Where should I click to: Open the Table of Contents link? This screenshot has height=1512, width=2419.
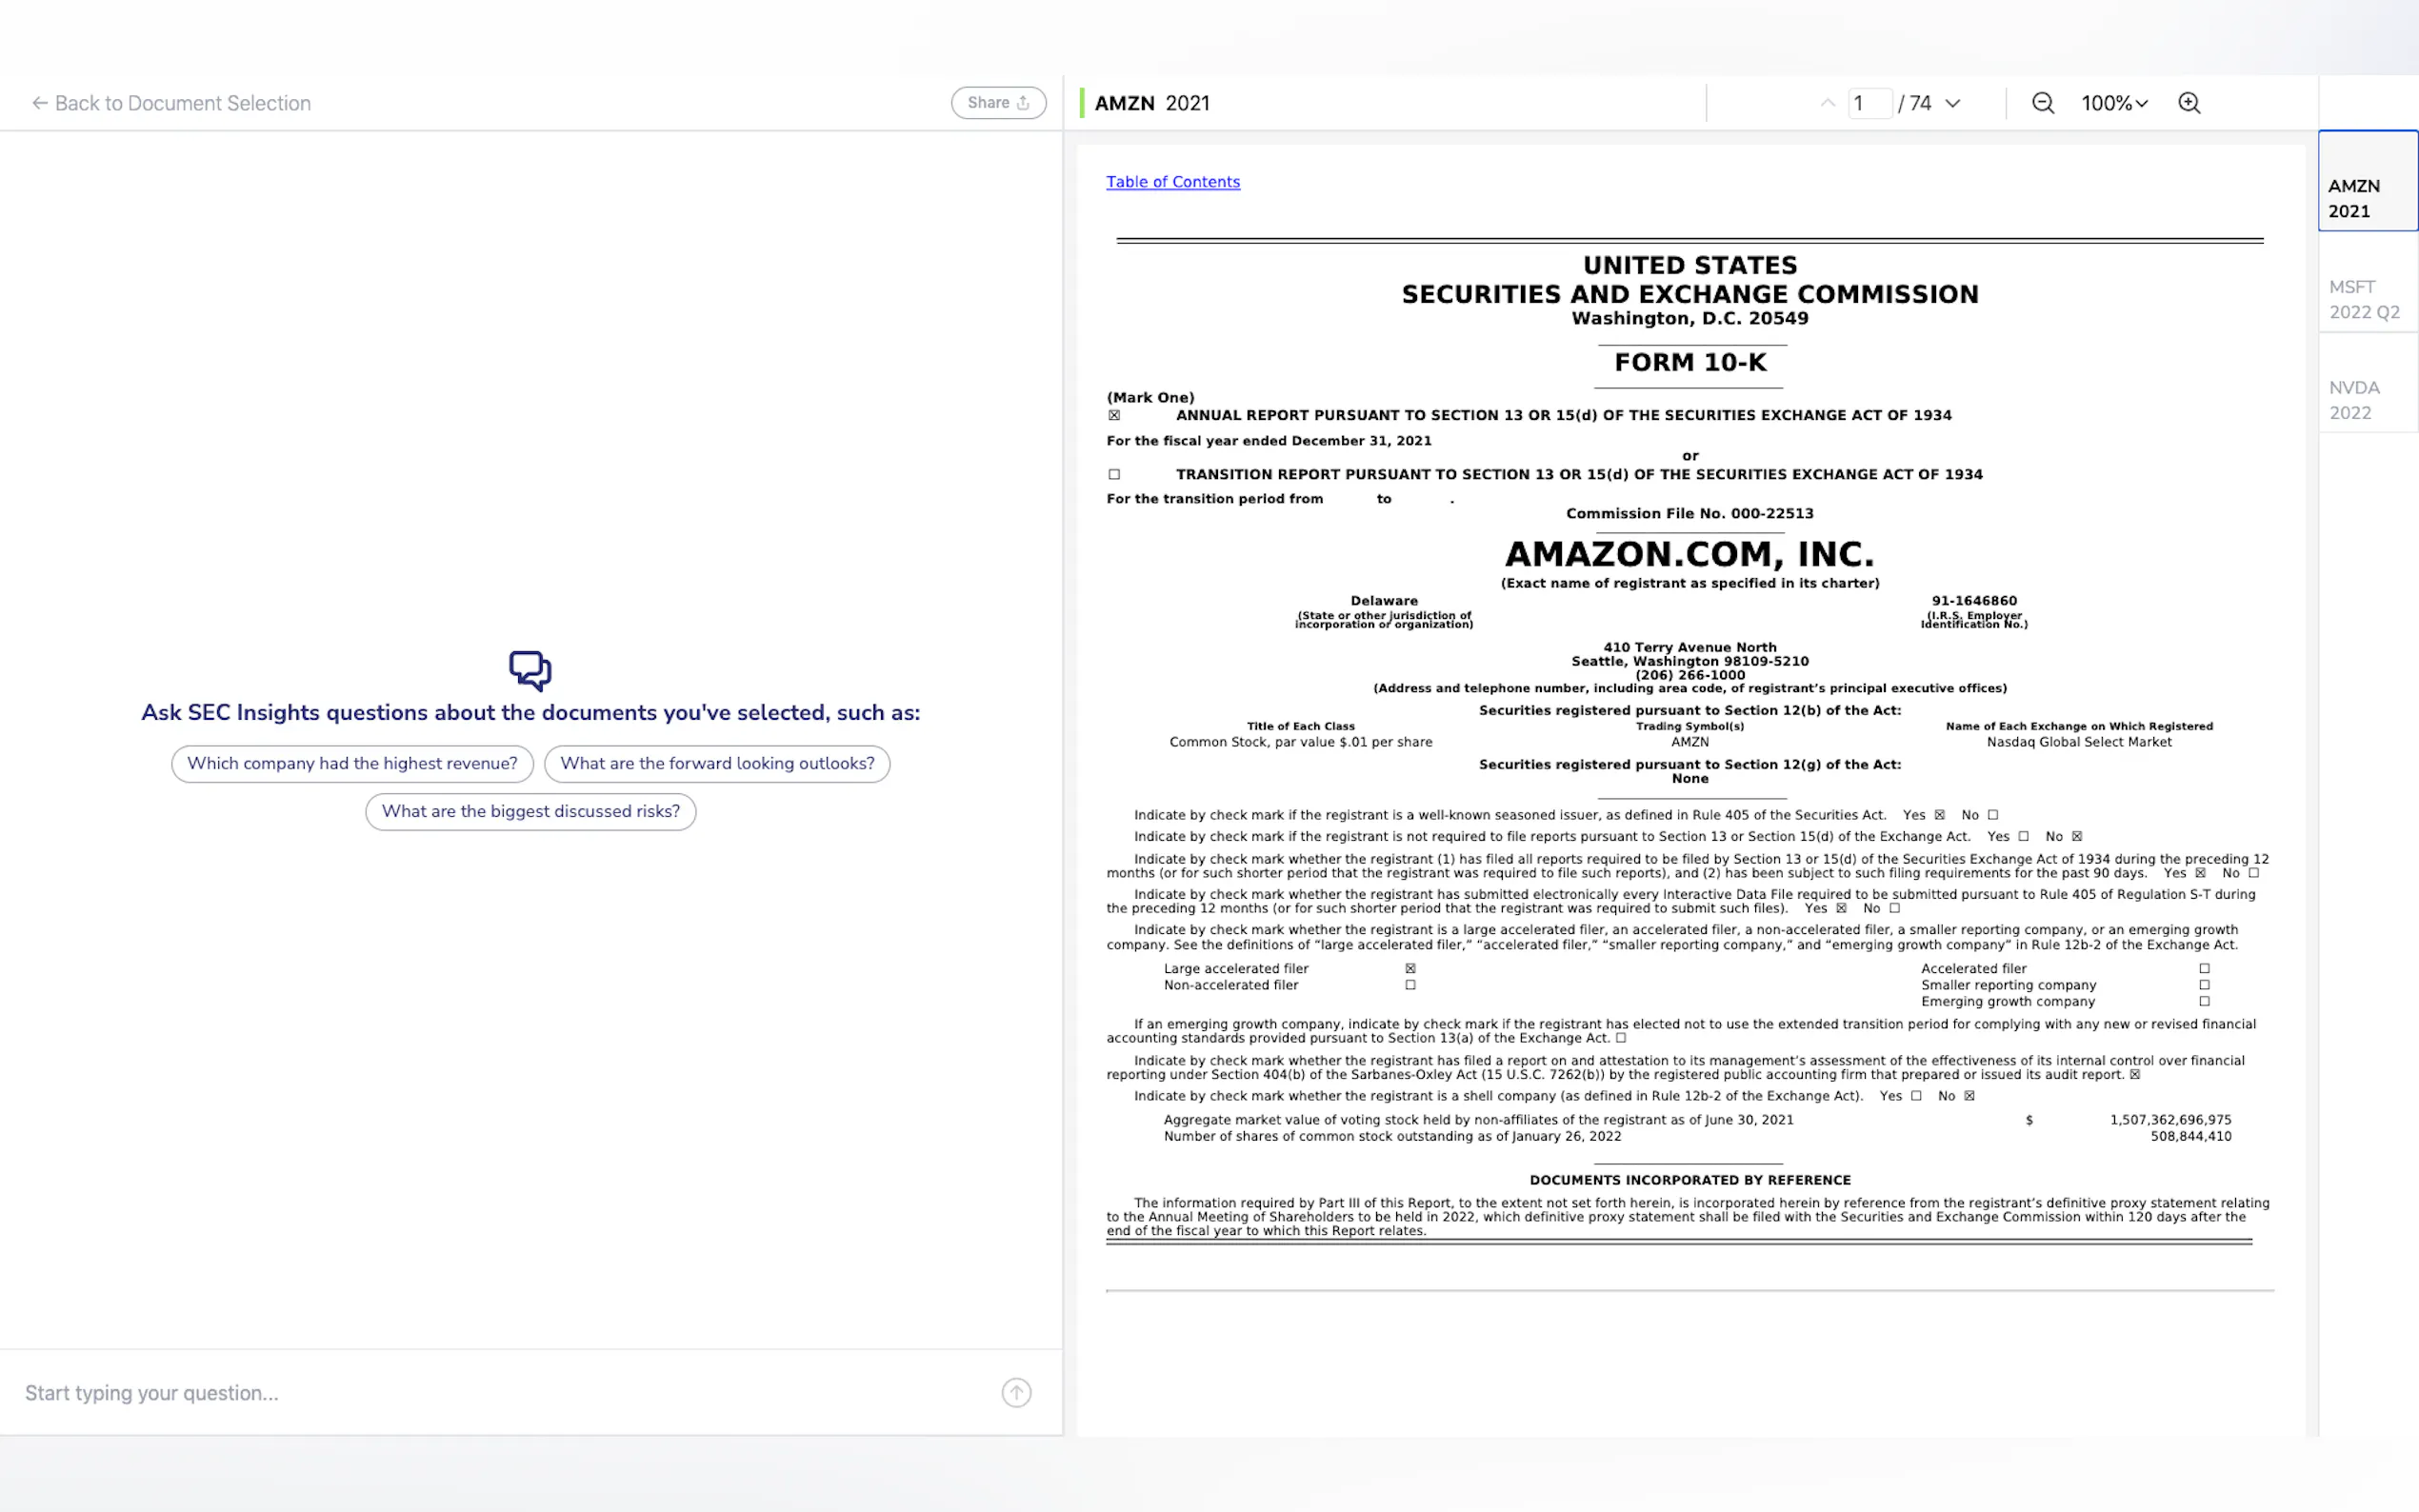point(1172,182)
